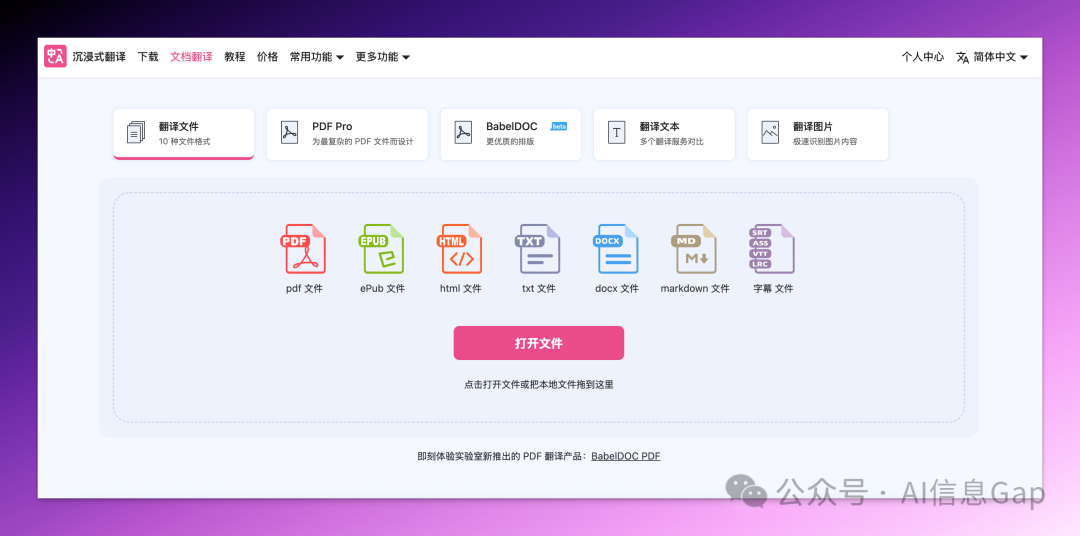This screenshot has width=1080, height=536.
Task: Open the 价格 pricing page
Action: pyautogui.click(x=267, y=57)
